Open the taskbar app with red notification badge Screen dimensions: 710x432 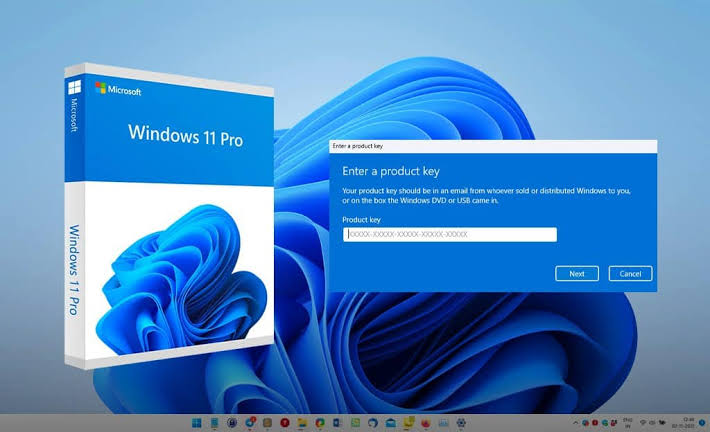tap(250, 422)
